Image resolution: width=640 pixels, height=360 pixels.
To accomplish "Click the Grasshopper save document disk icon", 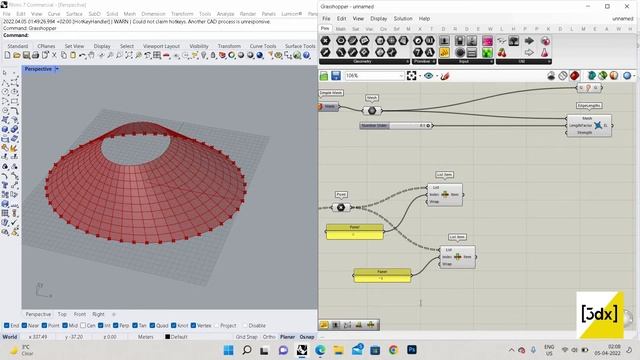I will point(336,76).
